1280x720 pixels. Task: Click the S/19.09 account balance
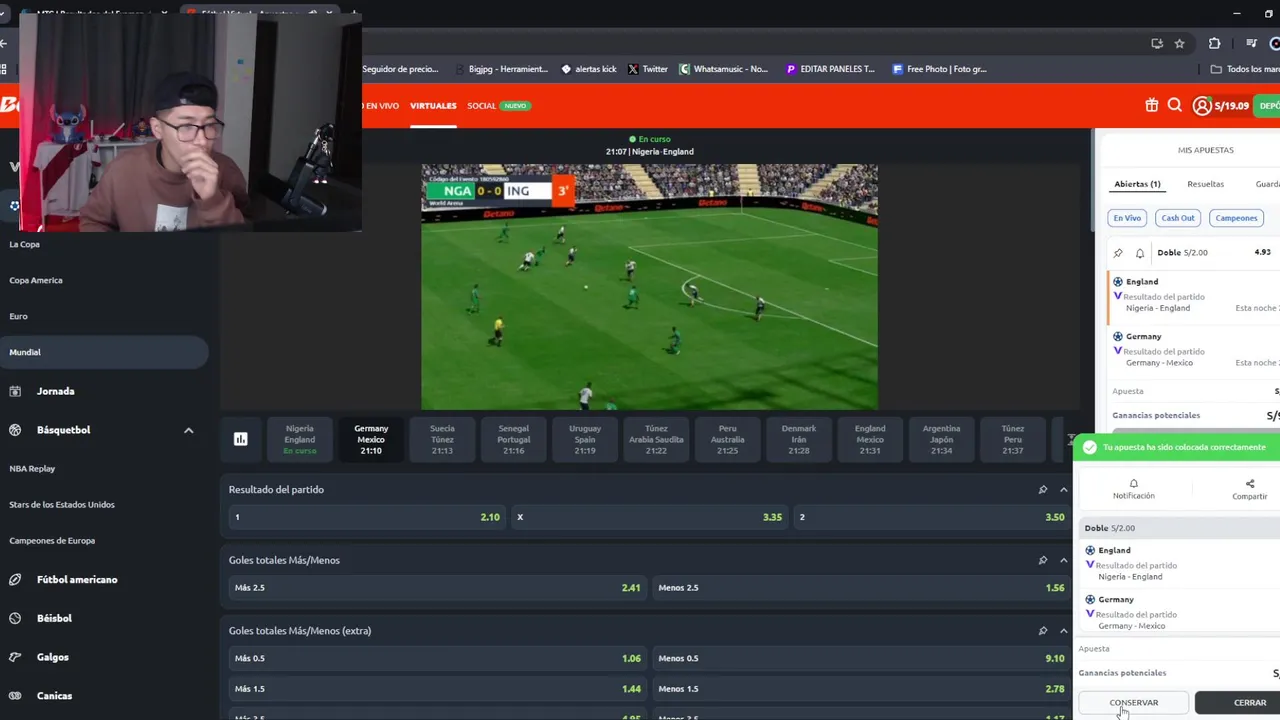click(1231, 106)
